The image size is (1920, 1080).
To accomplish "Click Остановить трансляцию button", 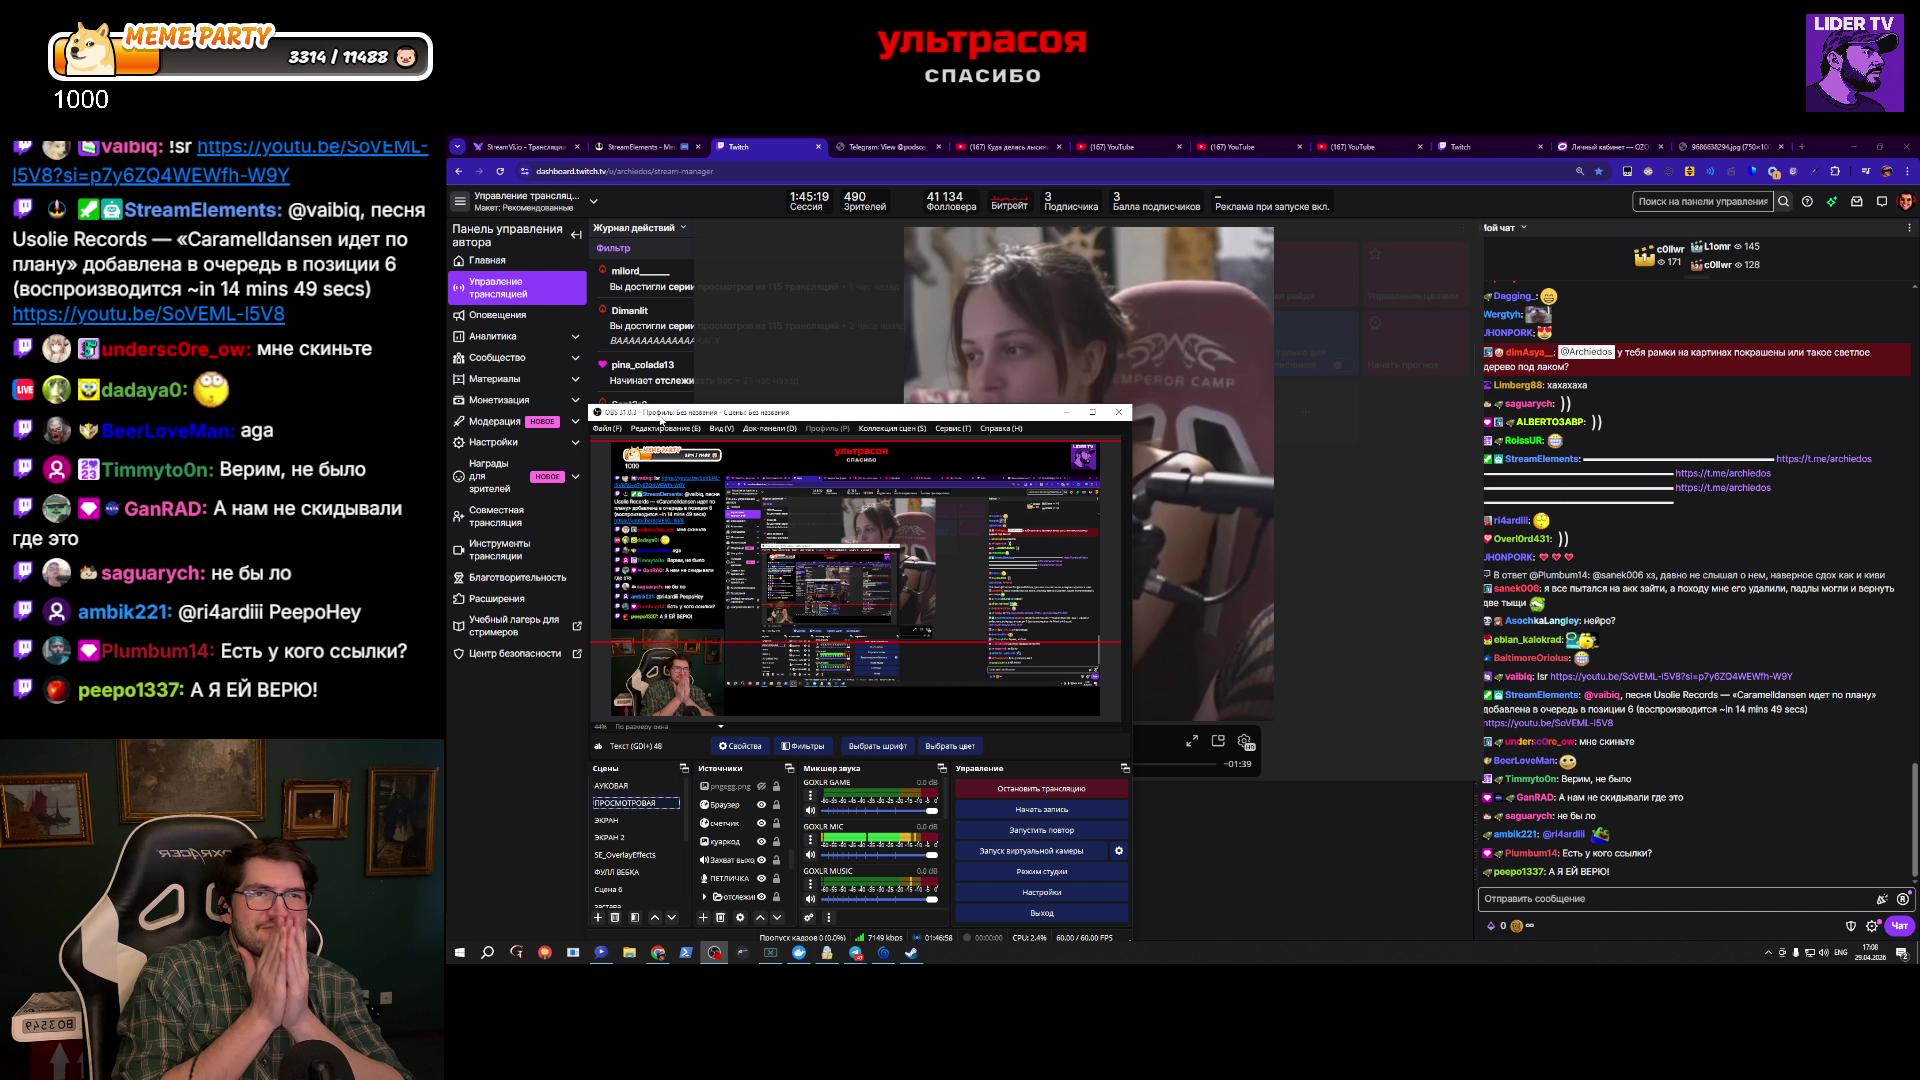I will click(x=1041, y=788).
